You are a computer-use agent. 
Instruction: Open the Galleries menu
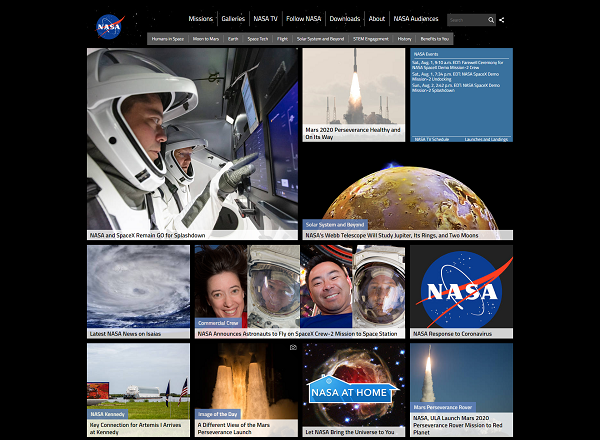233,18
